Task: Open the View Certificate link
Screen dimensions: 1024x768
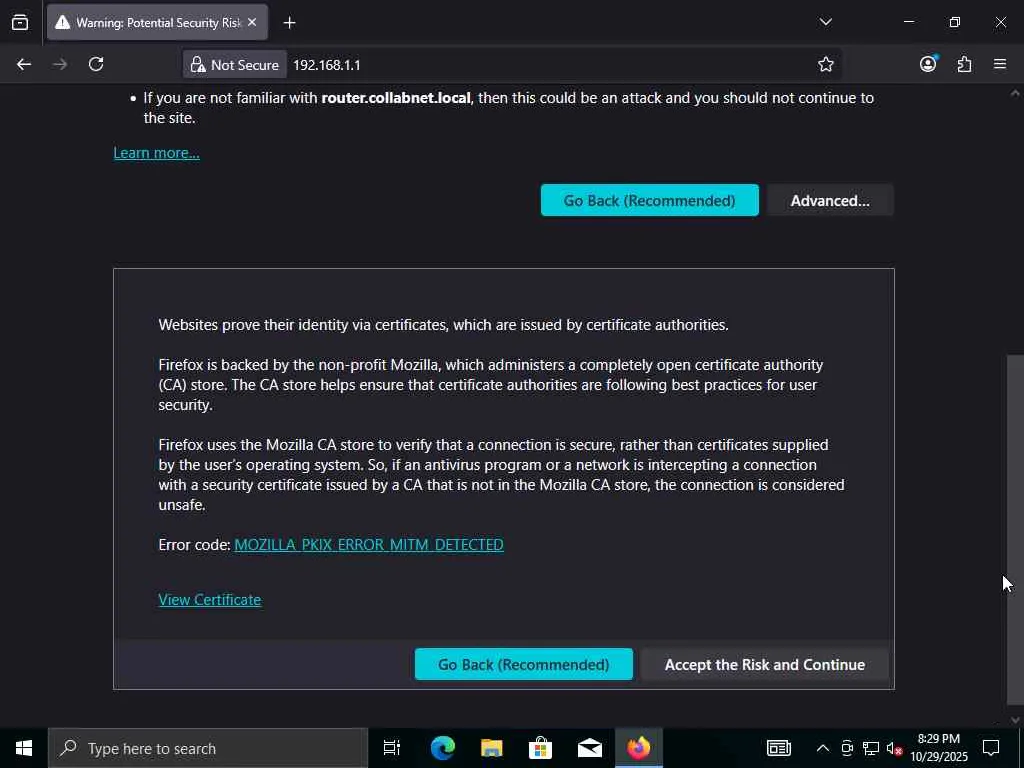Action: [210, 600]
